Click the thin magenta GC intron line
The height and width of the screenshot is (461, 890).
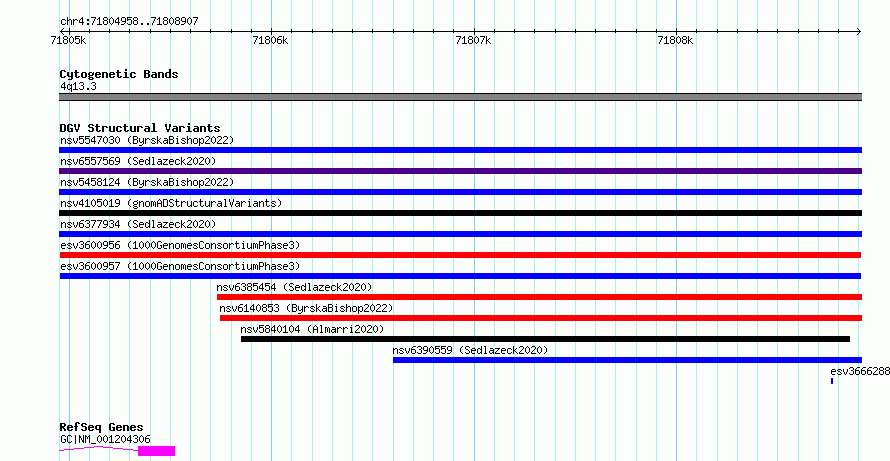tap(99, 449)
